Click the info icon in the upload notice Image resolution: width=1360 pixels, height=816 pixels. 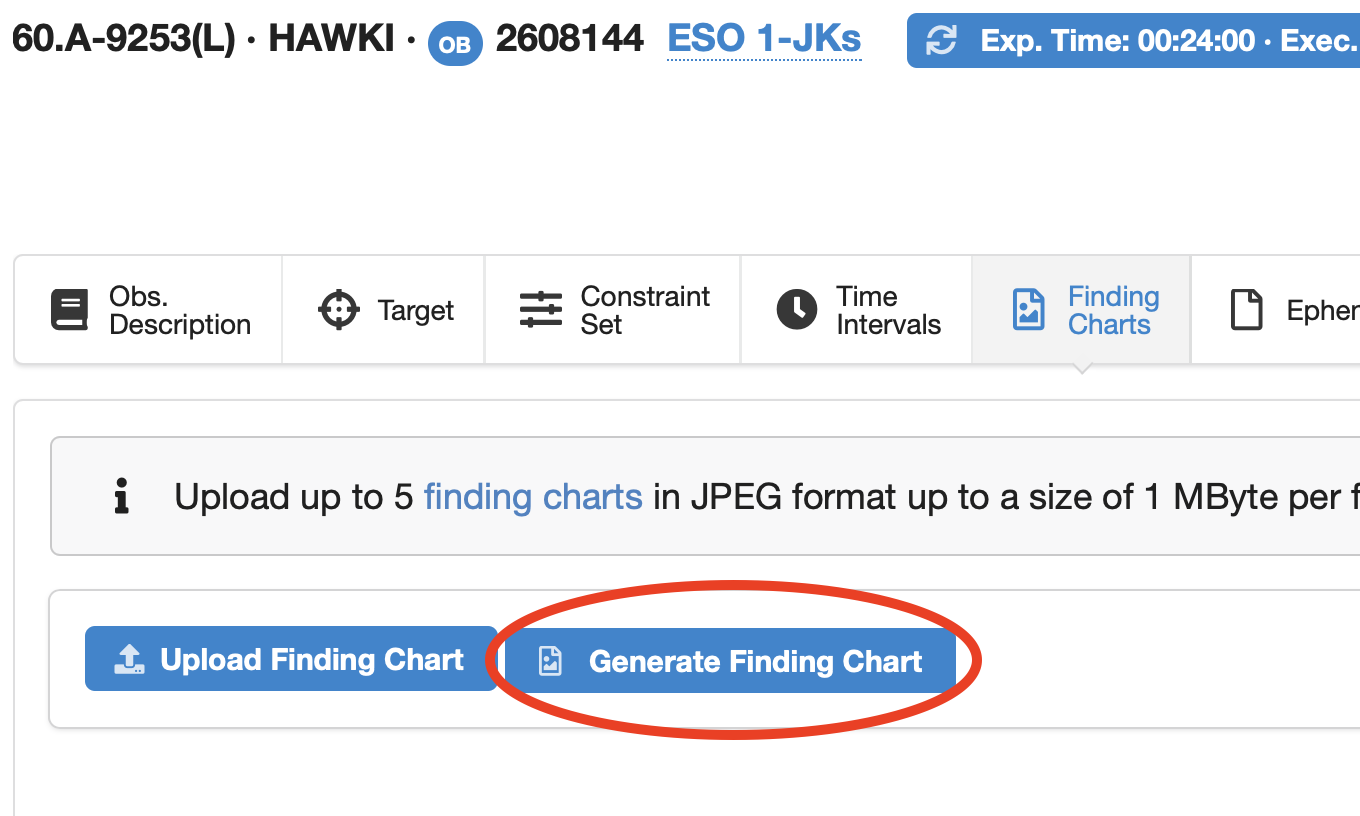pyautogui.click(x=122, y=497)
